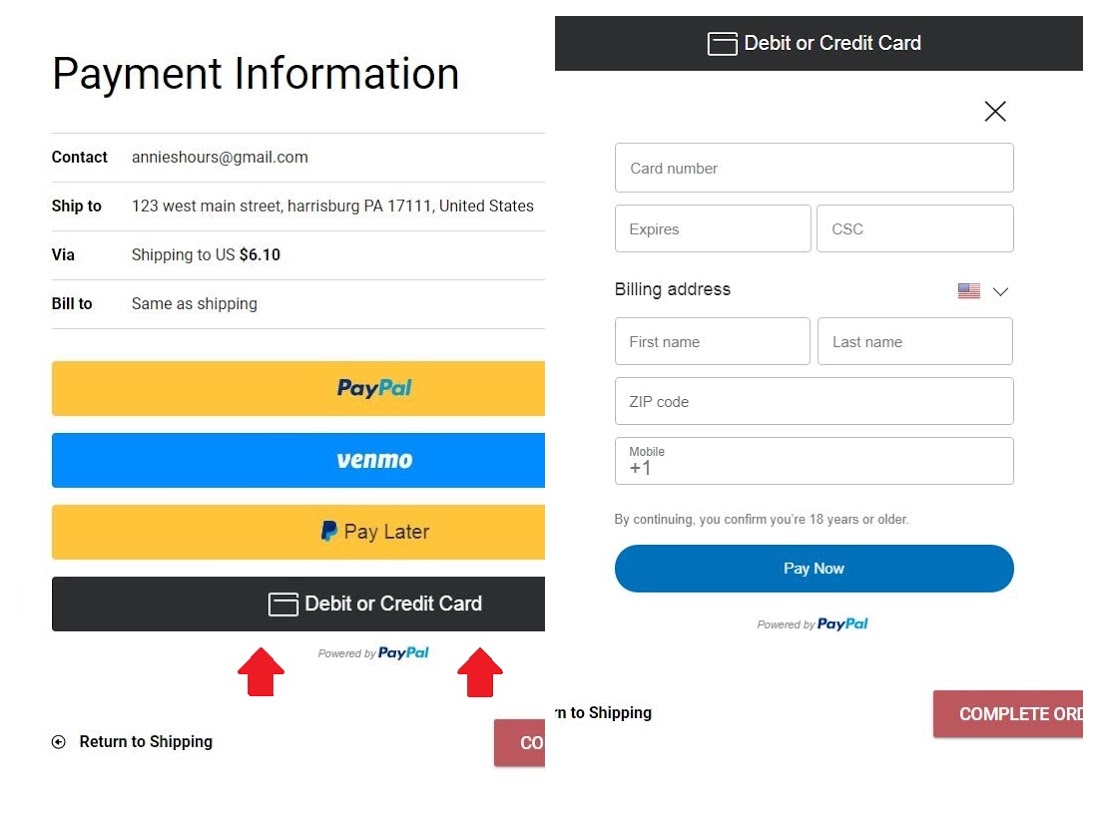Viewport: 1099px width, 825px height.
Task: Click the PayPal P logo on Pay Later
Action: [x=329, y=531]
